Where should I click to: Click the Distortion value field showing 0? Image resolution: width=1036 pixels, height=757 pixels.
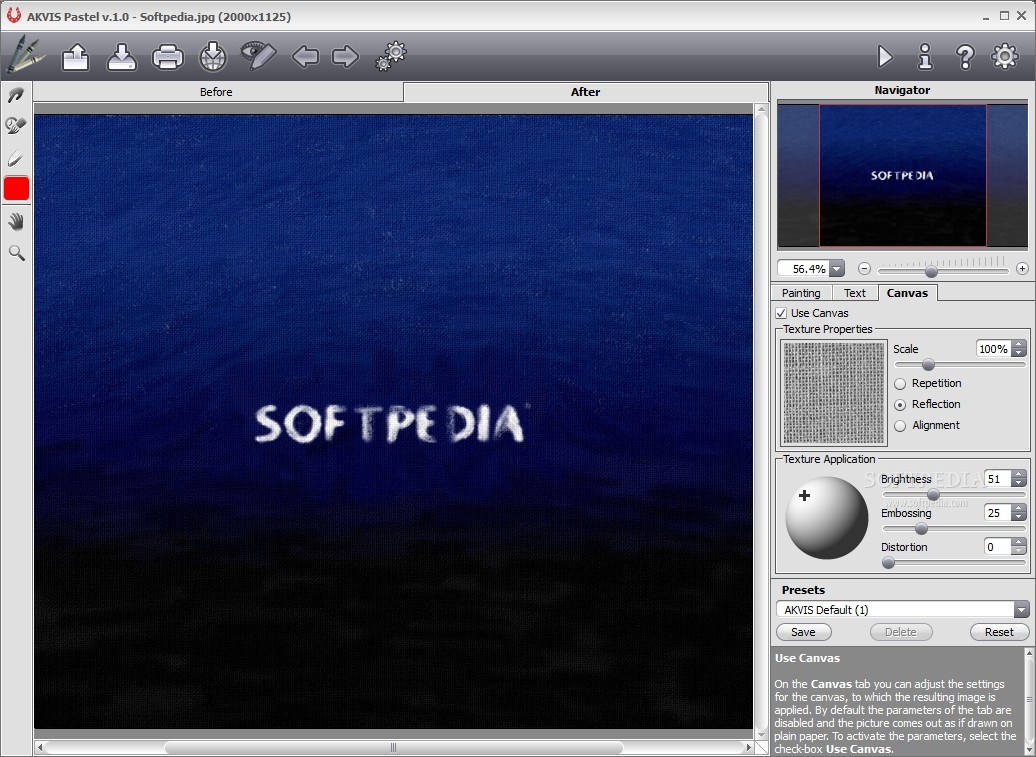(x=997, y=547)
